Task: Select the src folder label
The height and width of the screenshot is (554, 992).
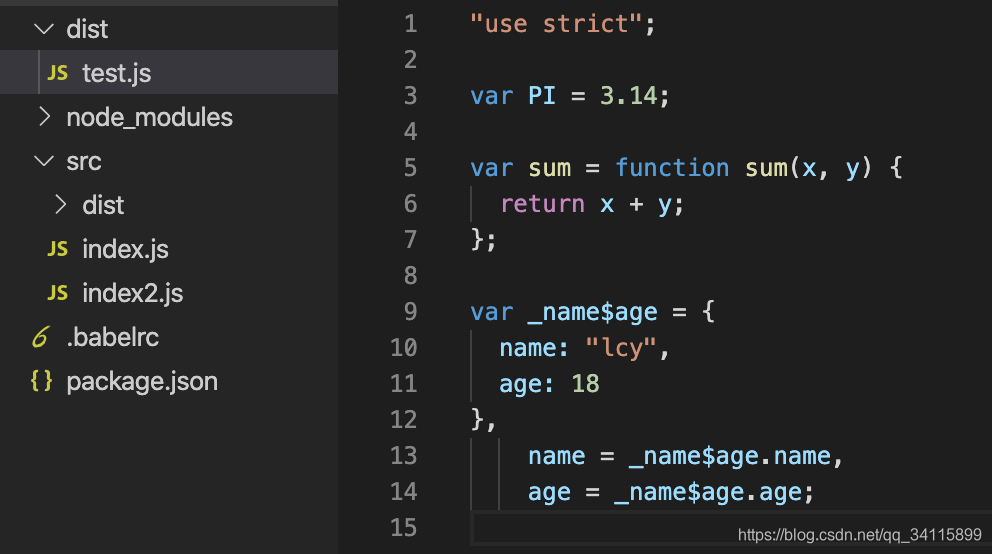Action: [x=84, y=162]
